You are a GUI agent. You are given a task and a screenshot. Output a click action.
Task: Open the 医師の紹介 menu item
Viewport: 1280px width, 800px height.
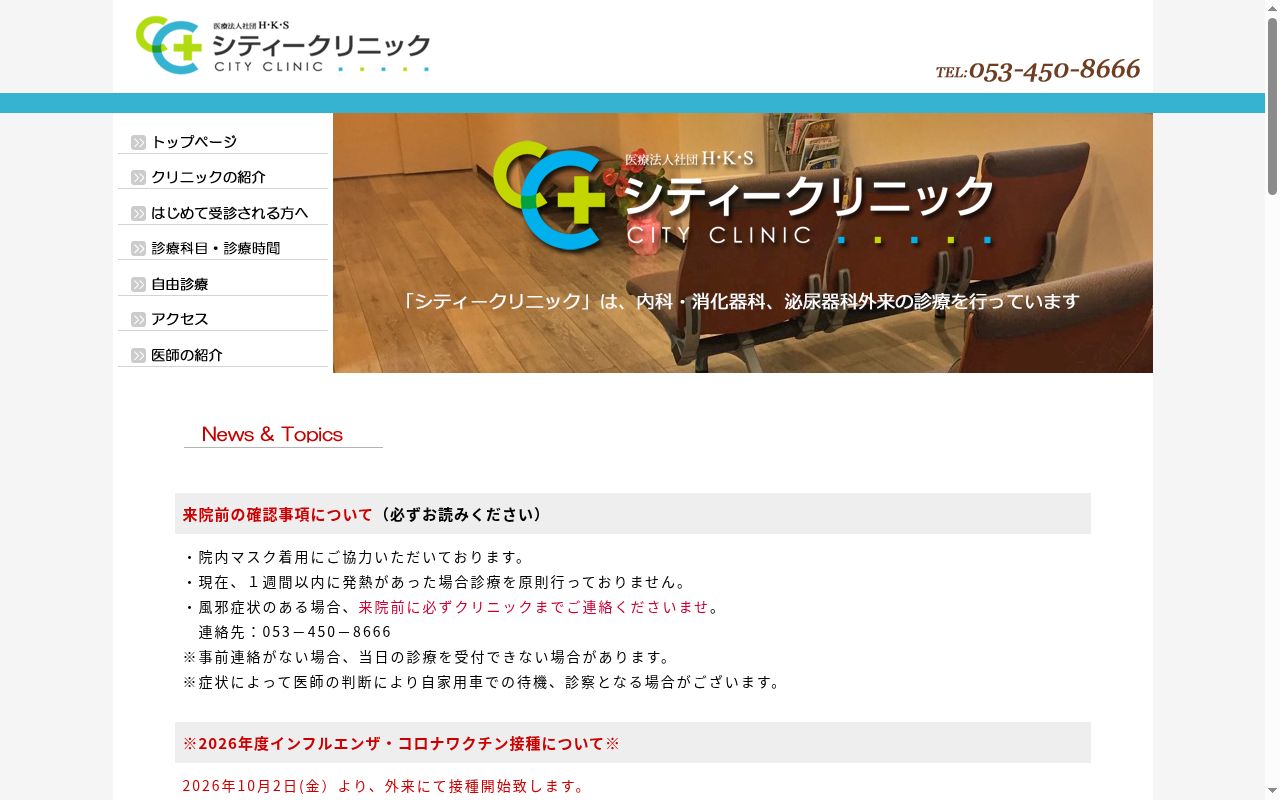click(223, 355)
